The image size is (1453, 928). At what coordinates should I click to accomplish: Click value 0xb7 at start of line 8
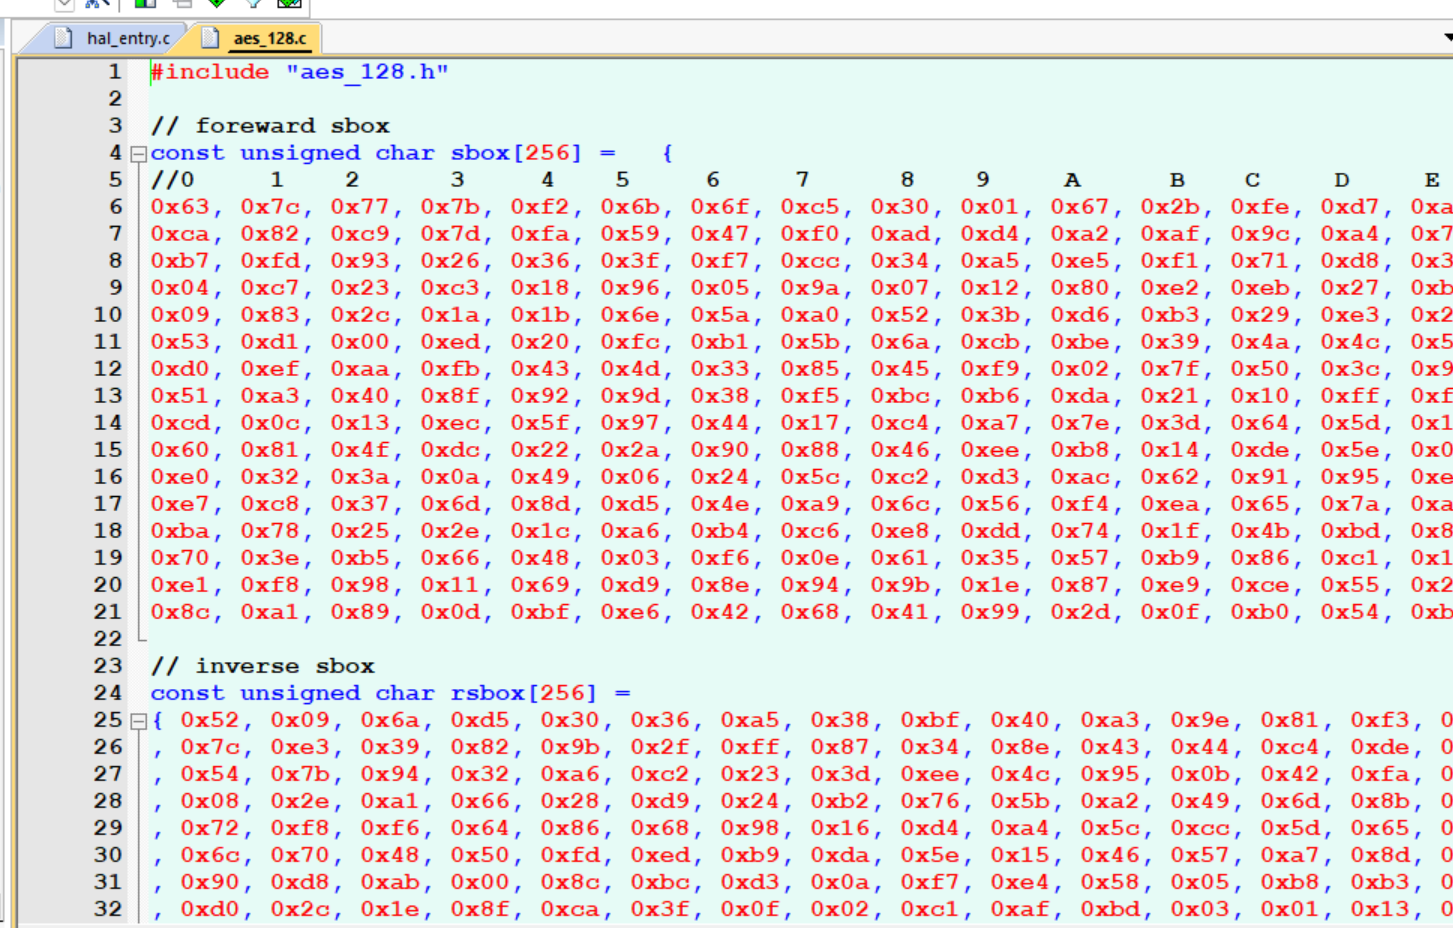pyautogui.click(x=180, y=261)
